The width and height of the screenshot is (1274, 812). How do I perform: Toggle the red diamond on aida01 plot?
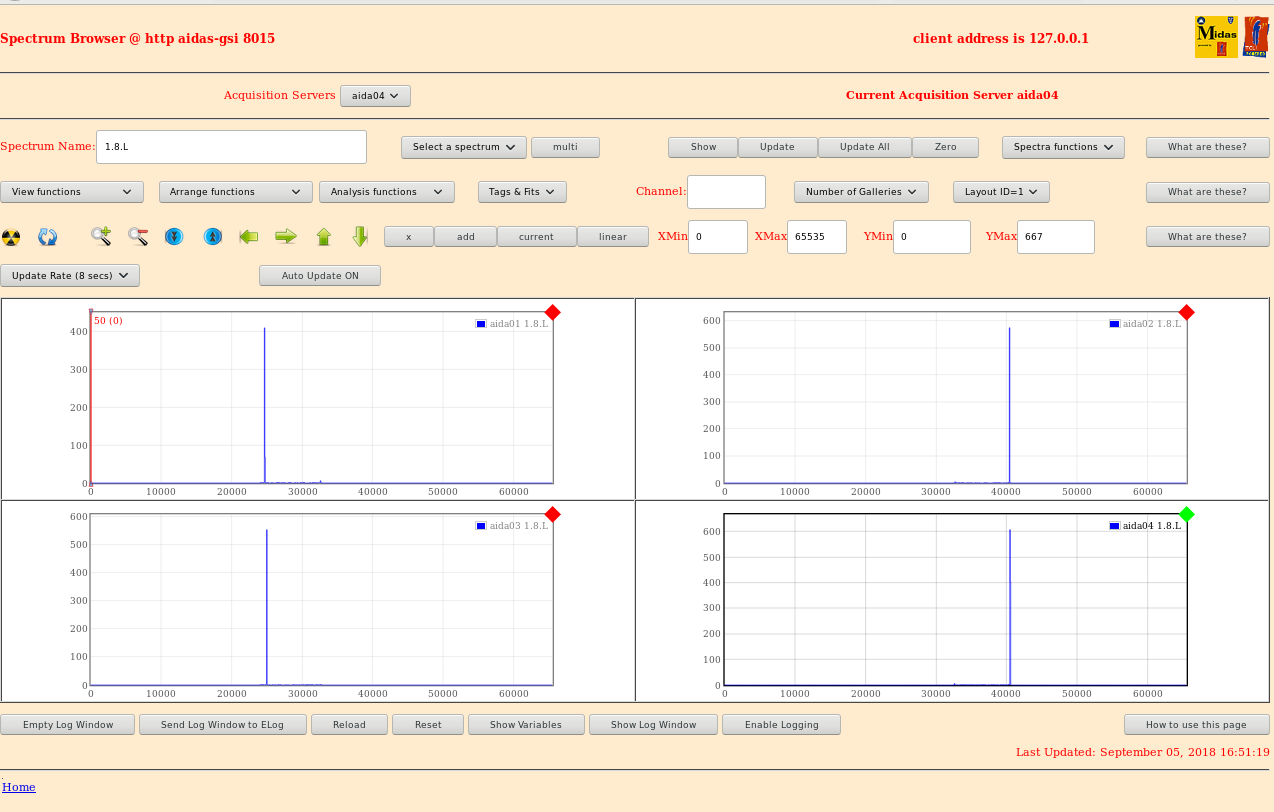pos(552,313)
